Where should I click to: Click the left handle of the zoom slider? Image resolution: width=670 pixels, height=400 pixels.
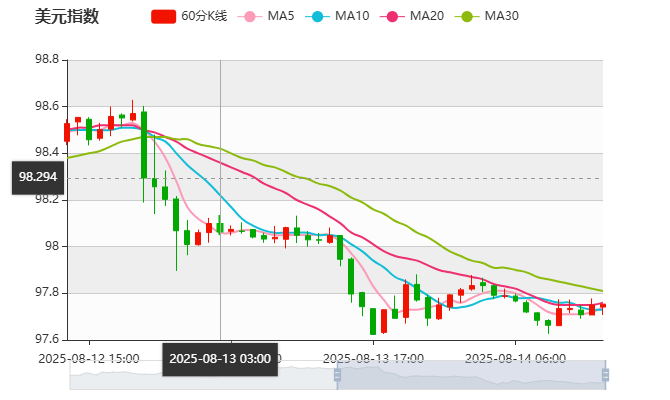336,375
